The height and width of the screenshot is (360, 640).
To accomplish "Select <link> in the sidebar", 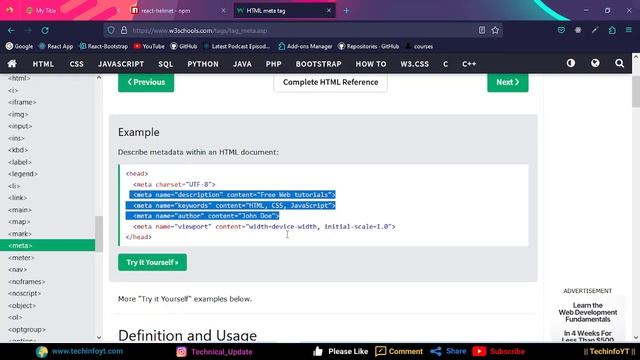I will pos(17,198).
